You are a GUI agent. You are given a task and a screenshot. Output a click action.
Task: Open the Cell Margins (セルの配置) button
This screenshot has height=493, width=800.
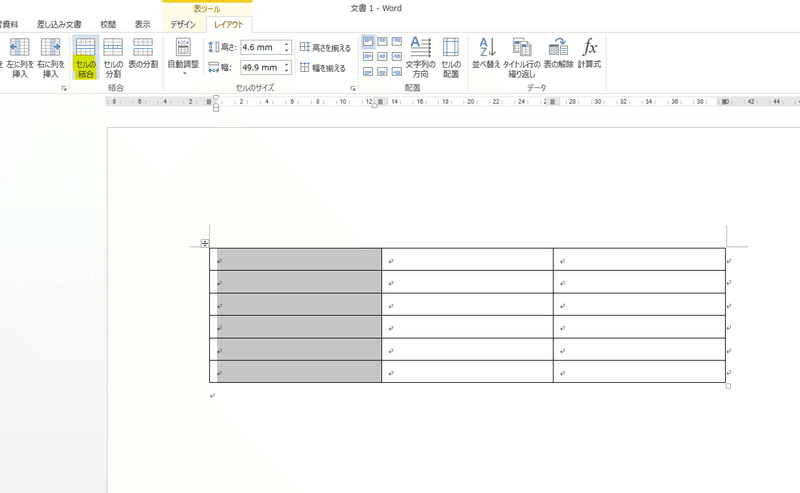(451, 58)
